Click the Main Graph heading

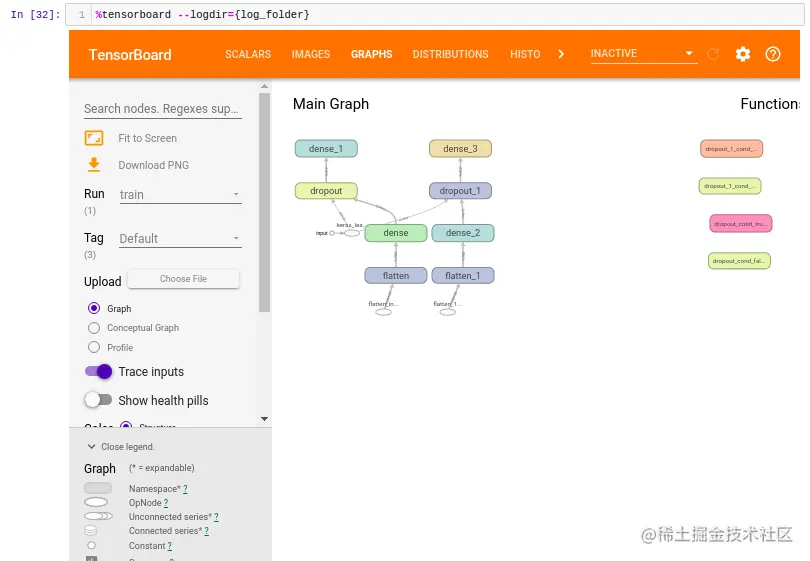tap(331, 104)
